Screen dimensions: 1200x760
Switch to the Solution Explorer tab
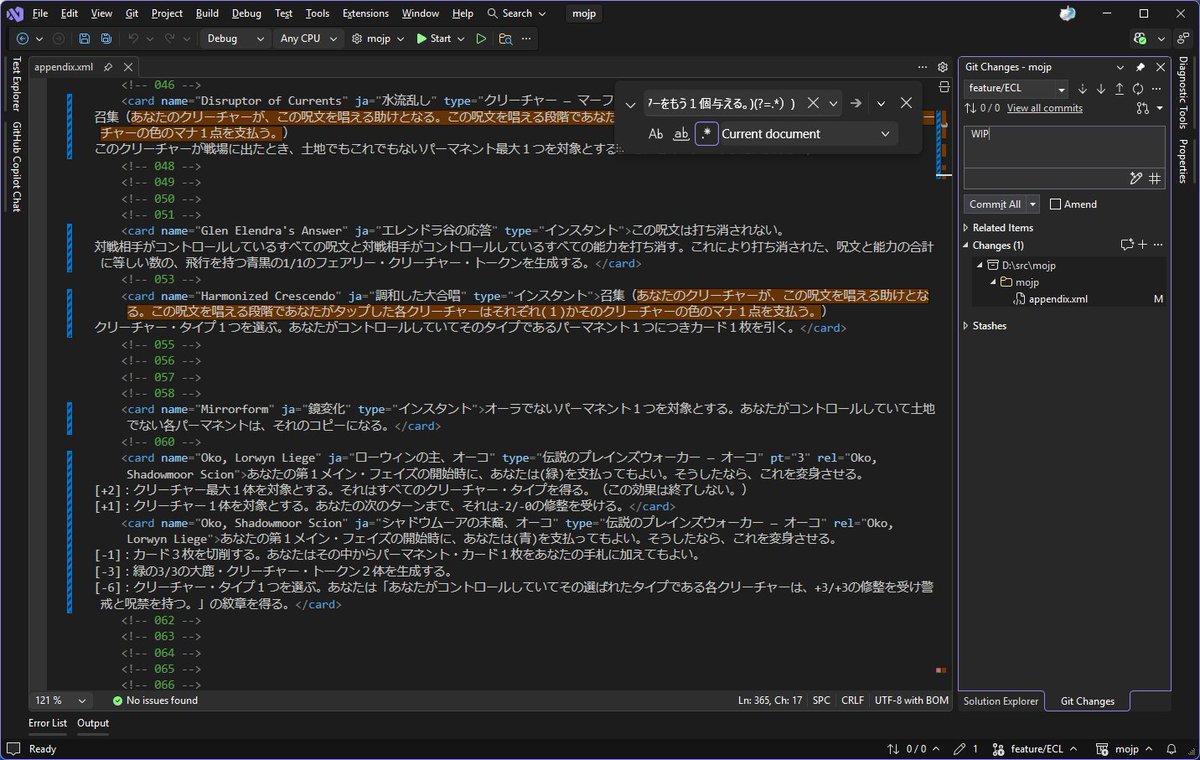(1001, 701)
